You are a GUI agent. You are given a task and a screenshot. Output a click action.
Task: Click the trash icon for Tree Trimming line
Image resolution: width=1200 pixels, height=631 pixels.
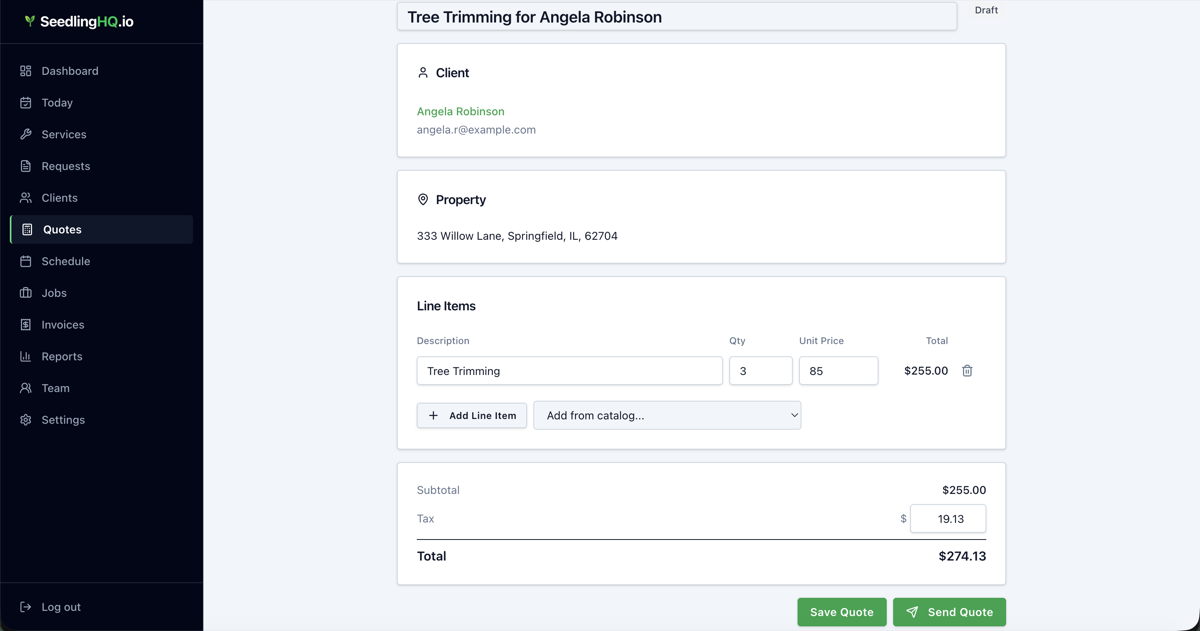click(x=967, y=371)
